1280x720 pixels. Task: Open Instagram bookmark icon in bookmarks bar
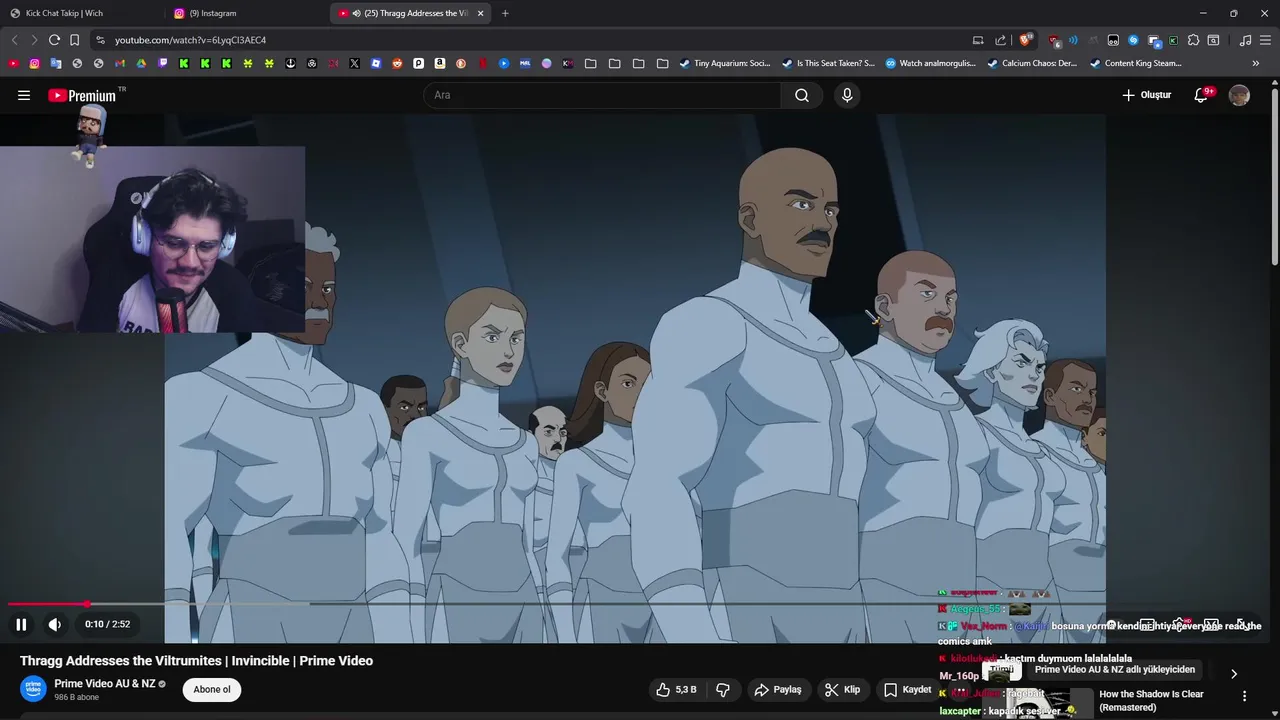[x=34, y=63]
